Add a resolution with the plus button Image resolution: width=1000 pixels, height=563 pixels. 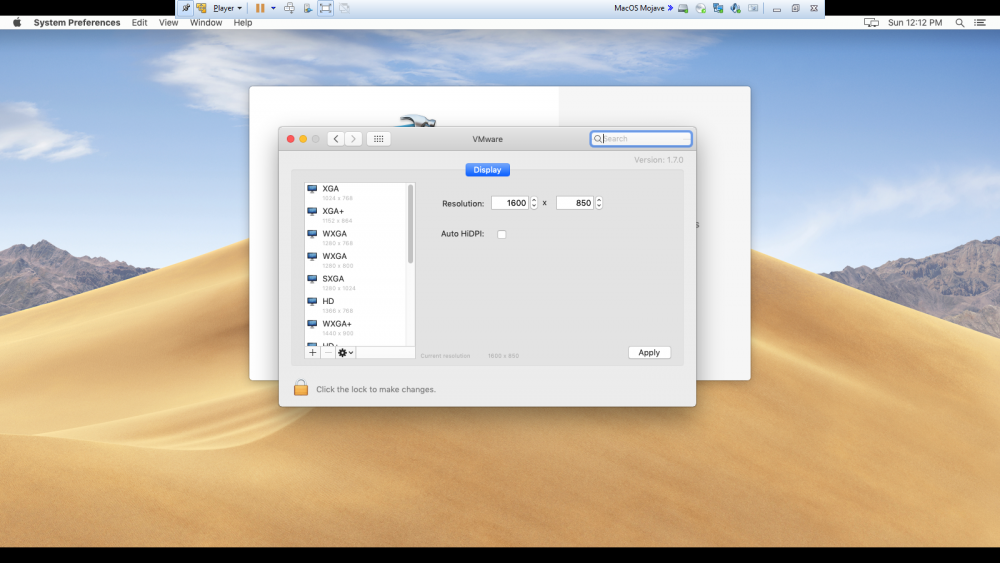(312, 353)
